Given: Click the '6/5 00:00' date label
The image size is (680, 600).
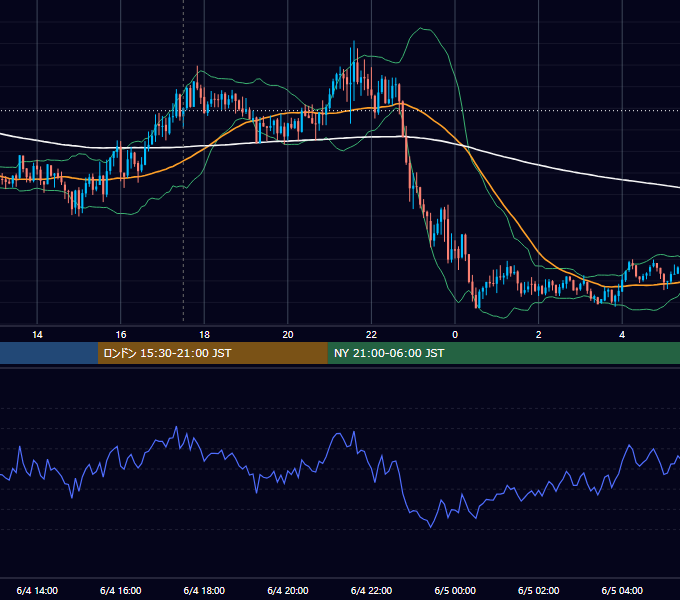Looking at the screenshot, I should 455,590.
